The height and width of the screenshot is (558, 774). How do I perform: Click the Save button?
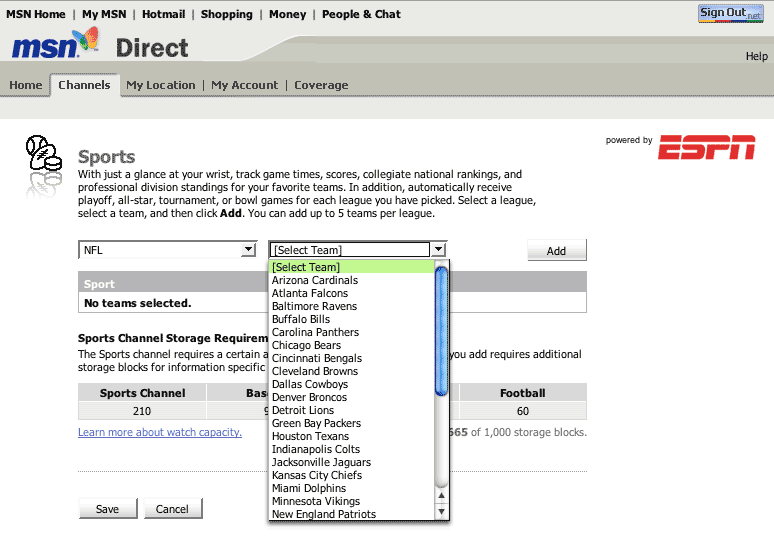108,509
